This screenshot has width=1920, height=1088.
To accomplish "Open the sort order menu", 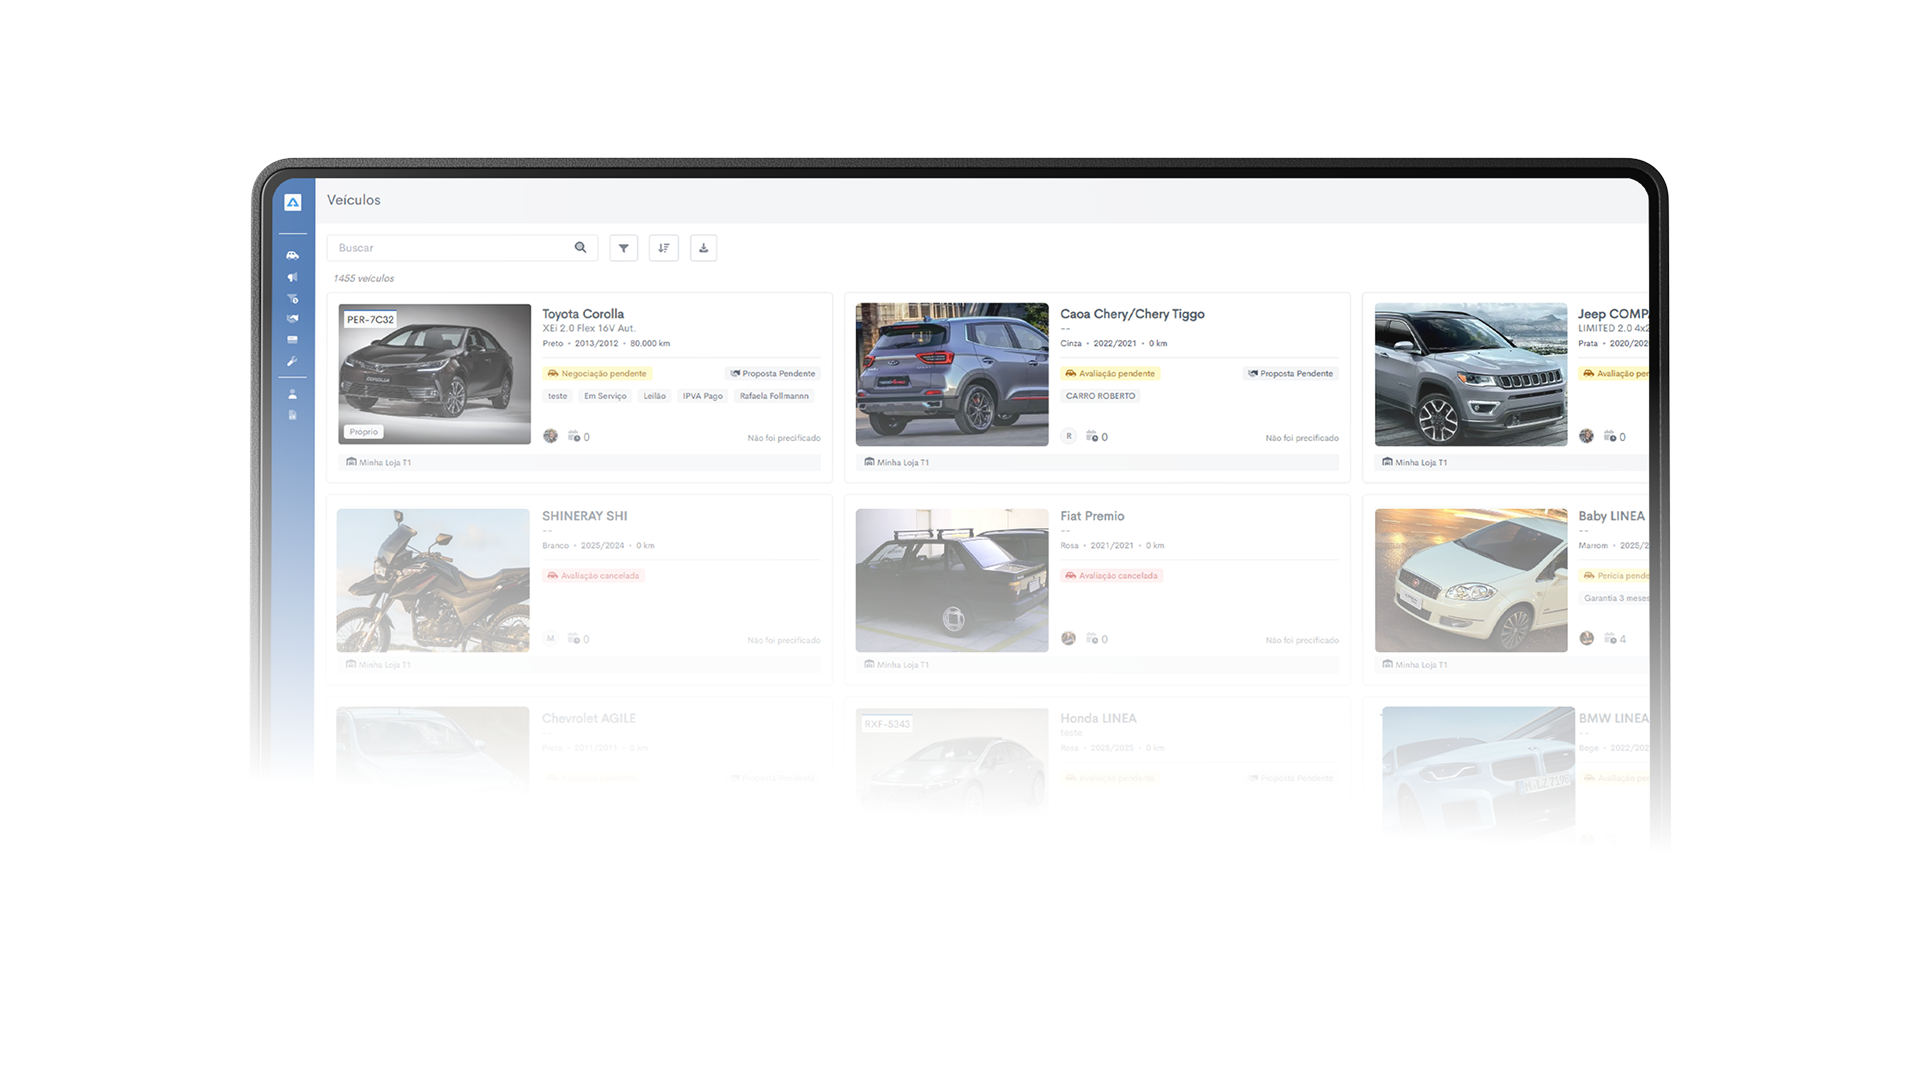I will tap(663, 248).
